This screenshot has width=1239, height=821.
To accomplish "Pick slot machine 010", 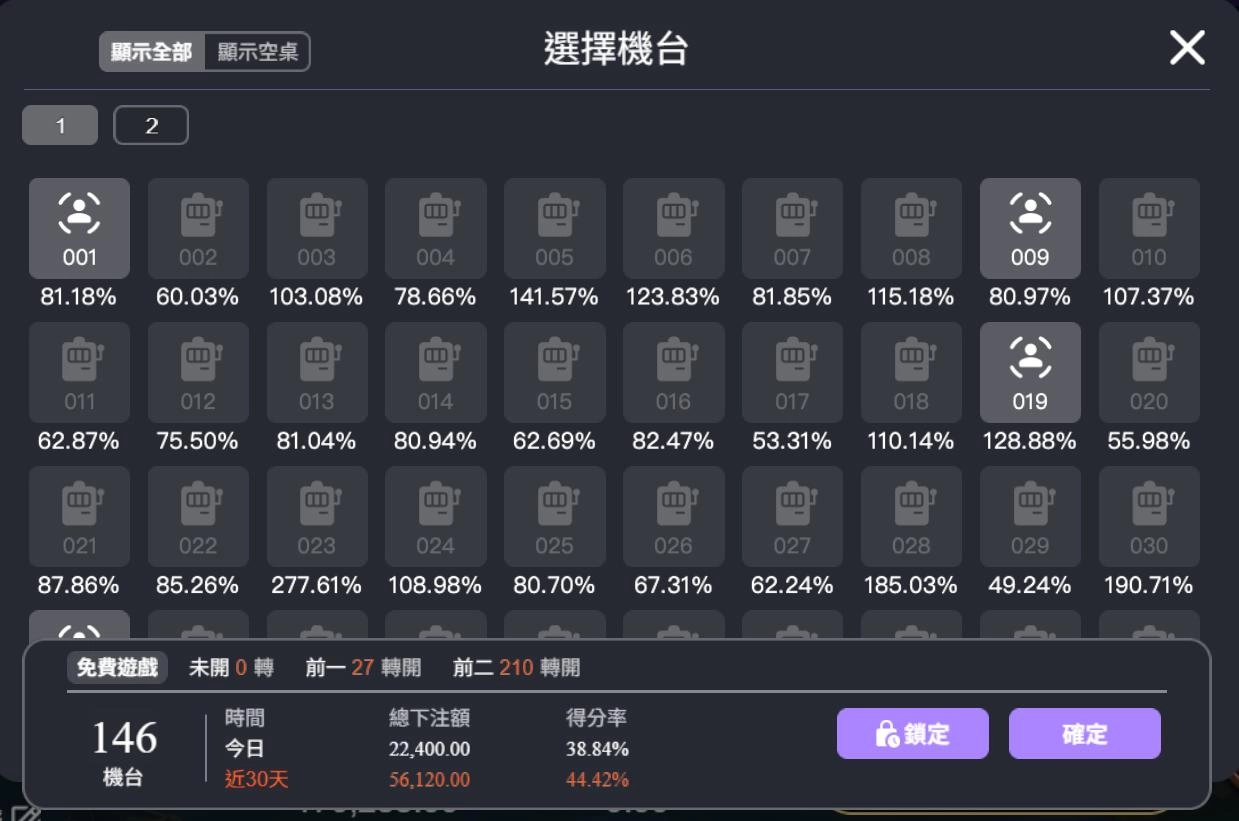I will pos(1149,228).
